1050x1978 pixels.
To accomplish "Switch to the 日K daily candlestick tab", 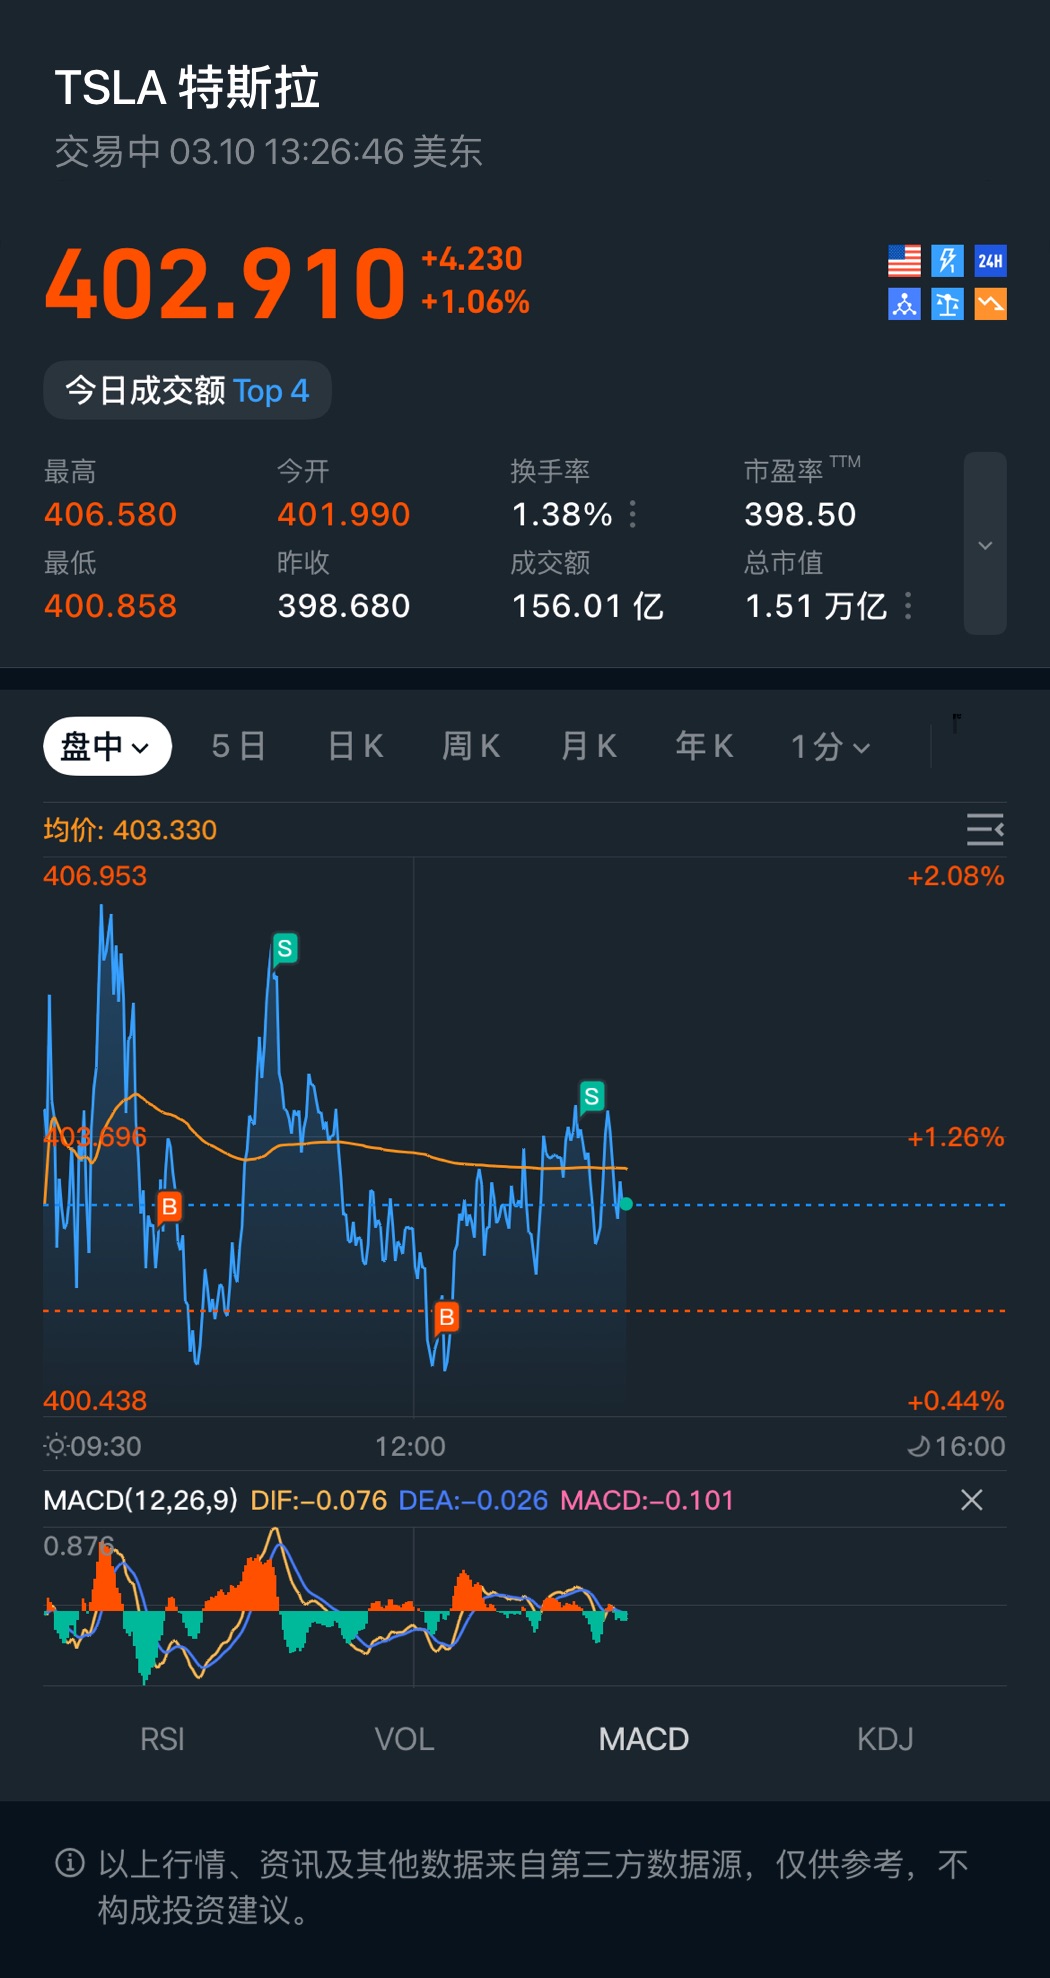I will (355, 746).
